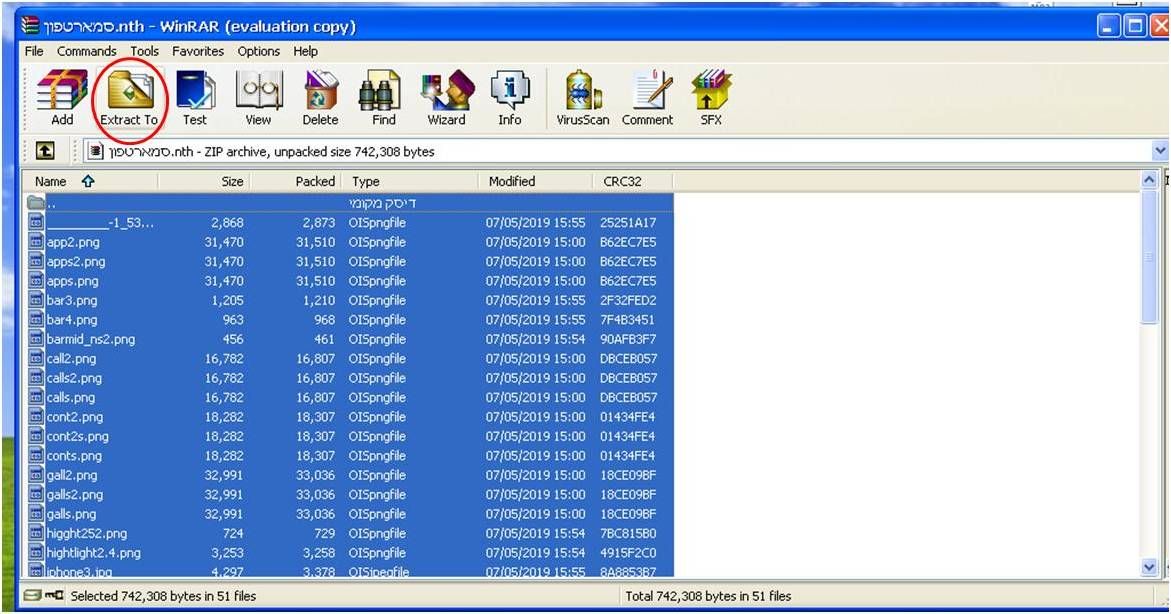Add an archive Comment
This screenshot has width=1171, height=614.
(647, 98)
